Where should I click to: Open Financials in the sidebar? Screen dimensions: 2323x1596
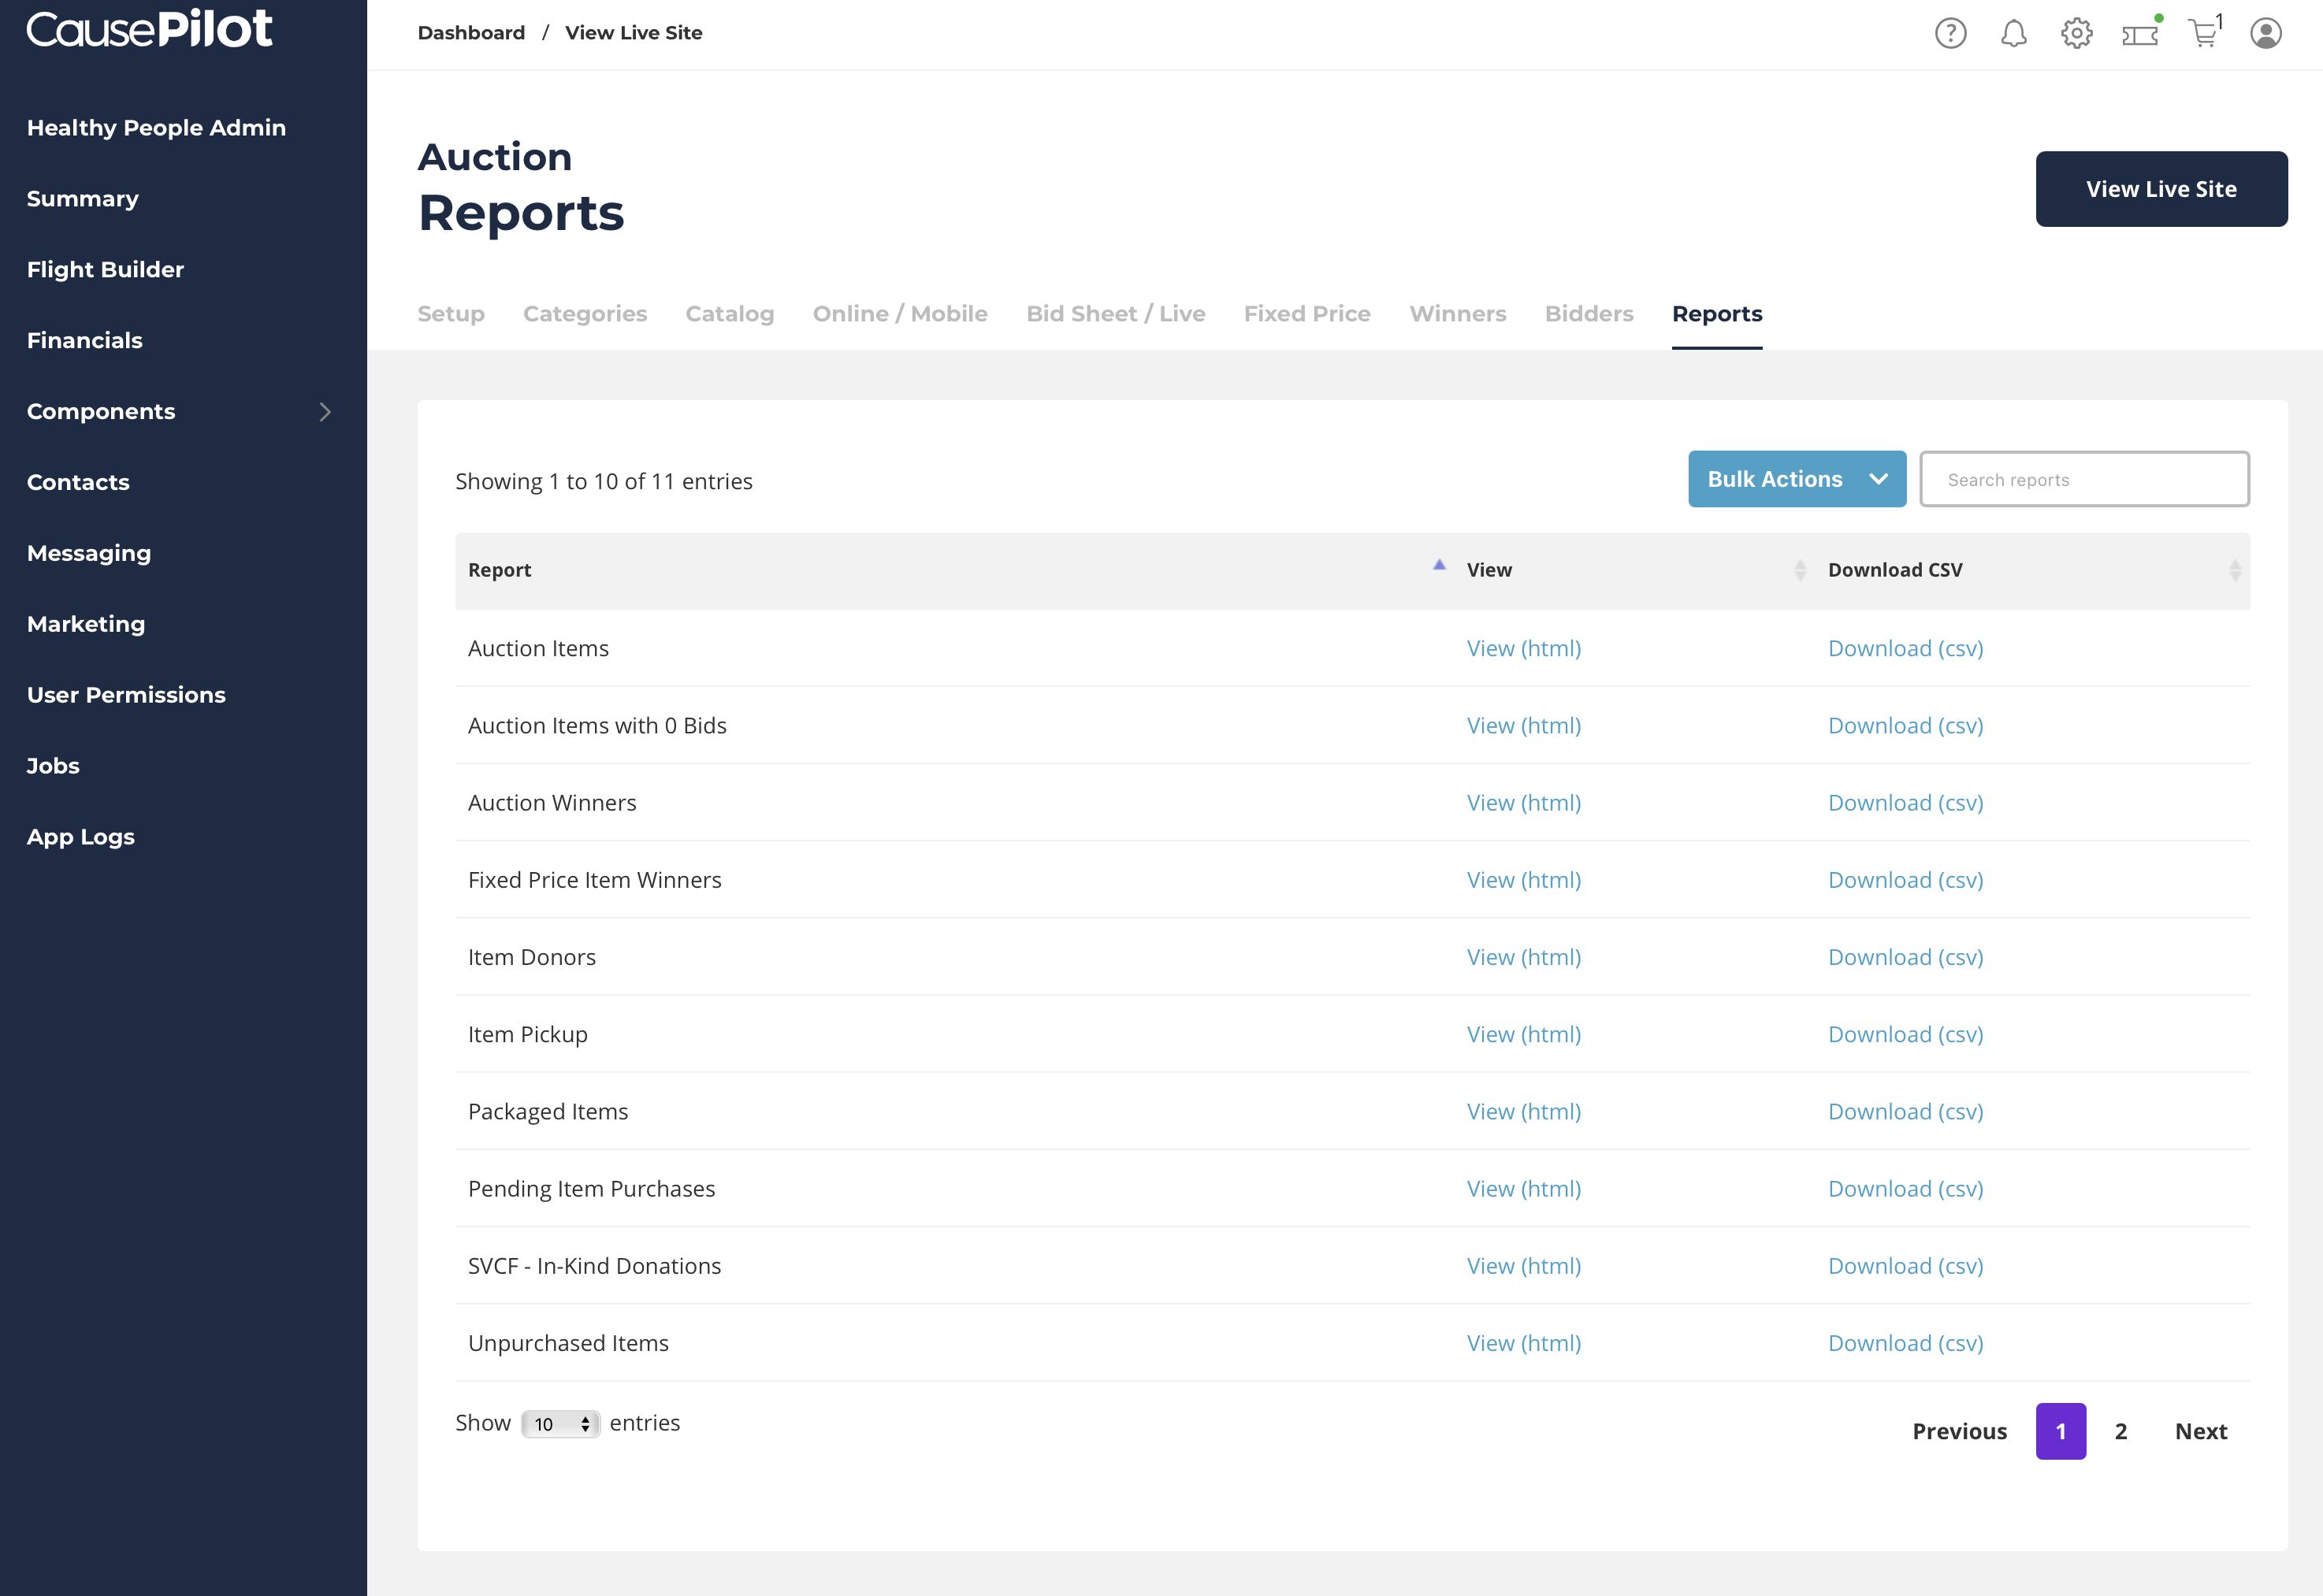click(x=85, y=341)
